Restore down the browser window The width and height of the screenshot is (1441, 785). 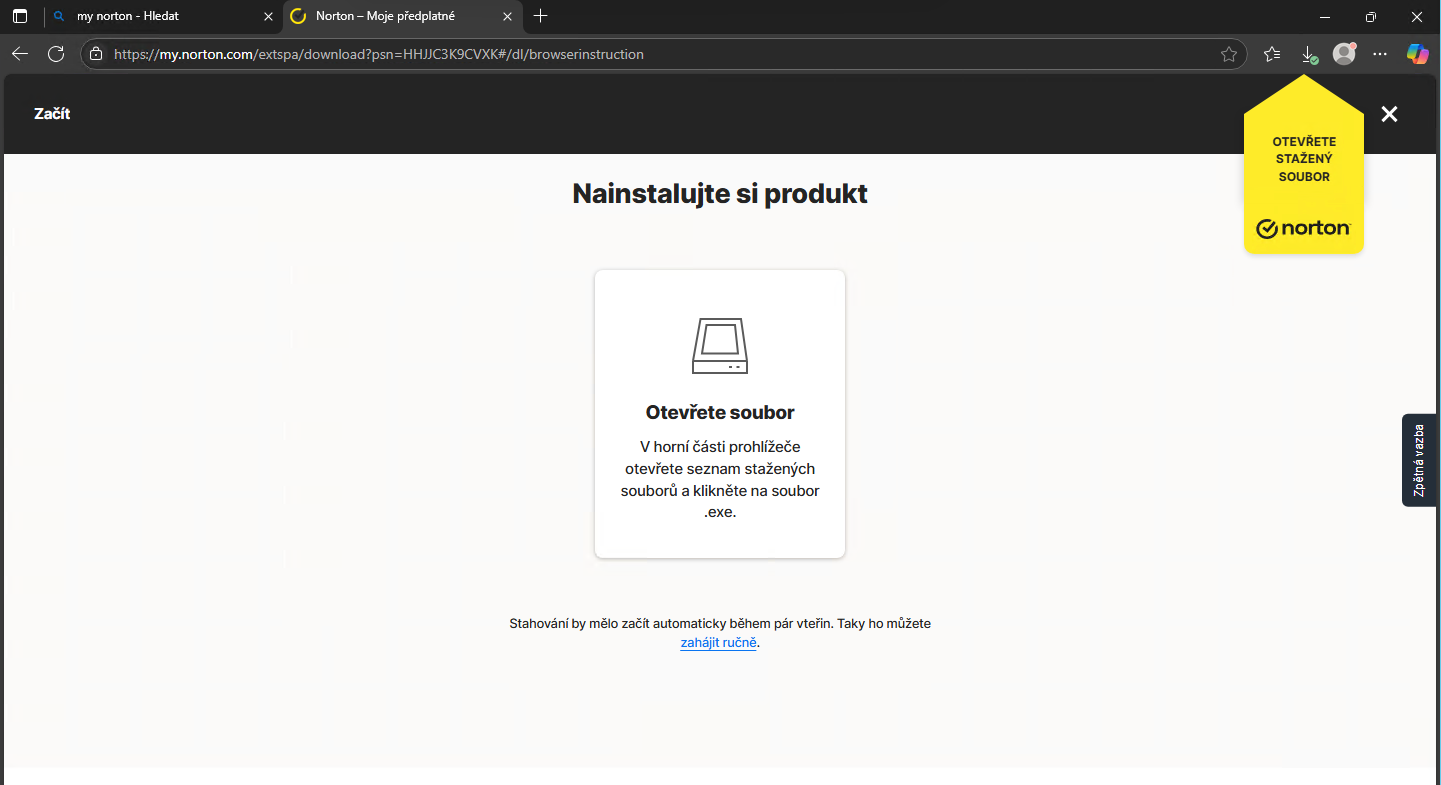tap(1371, 16)
